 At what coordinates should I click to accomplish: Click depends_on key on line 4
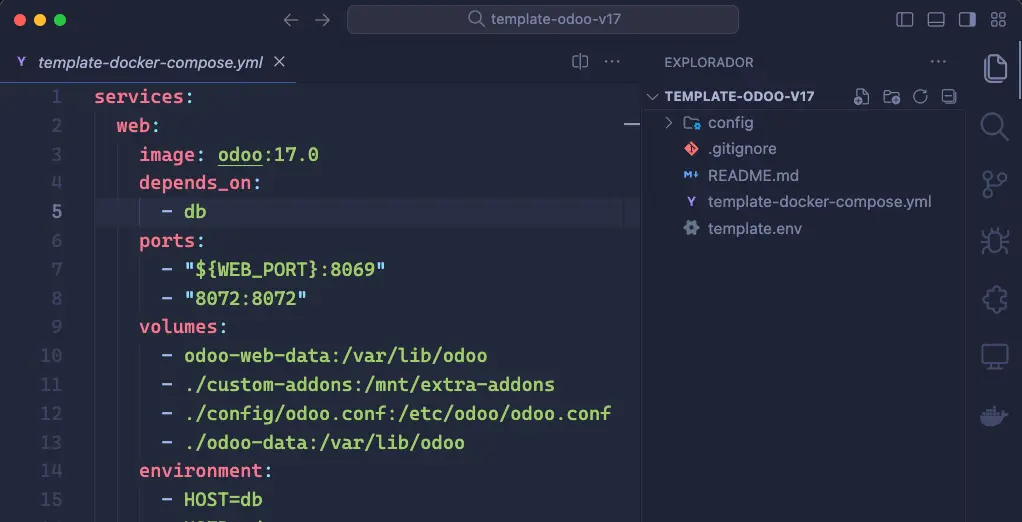pos(195,183)
